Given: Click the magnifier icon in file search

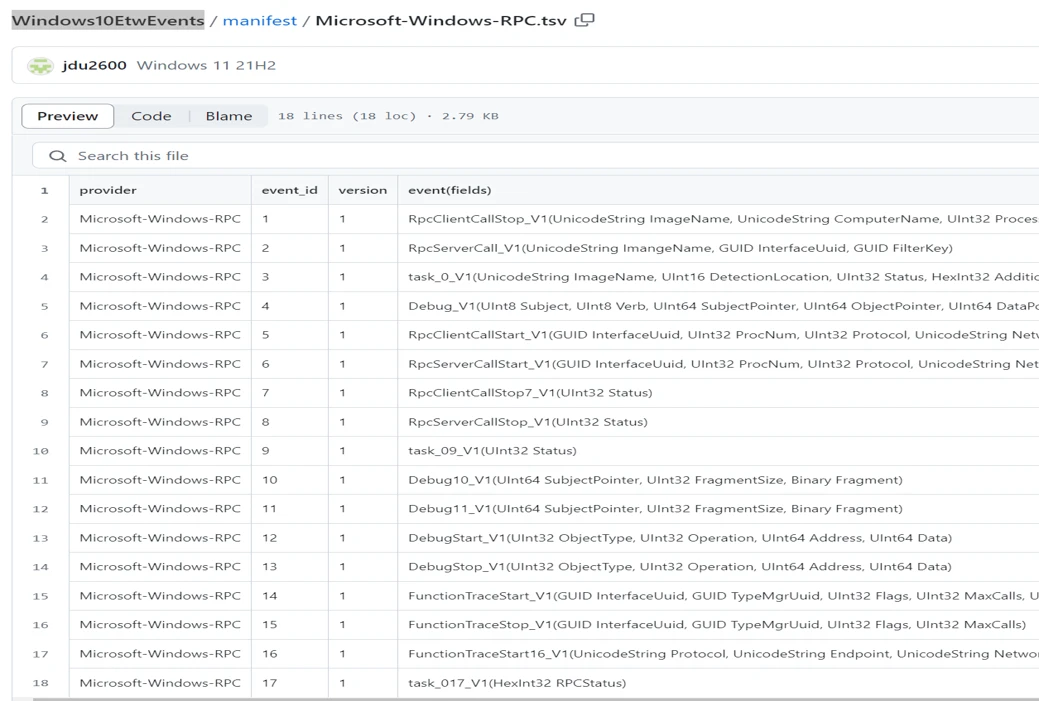Looking at the screenshot, I should pyautogui.click(x=58, y=156).
